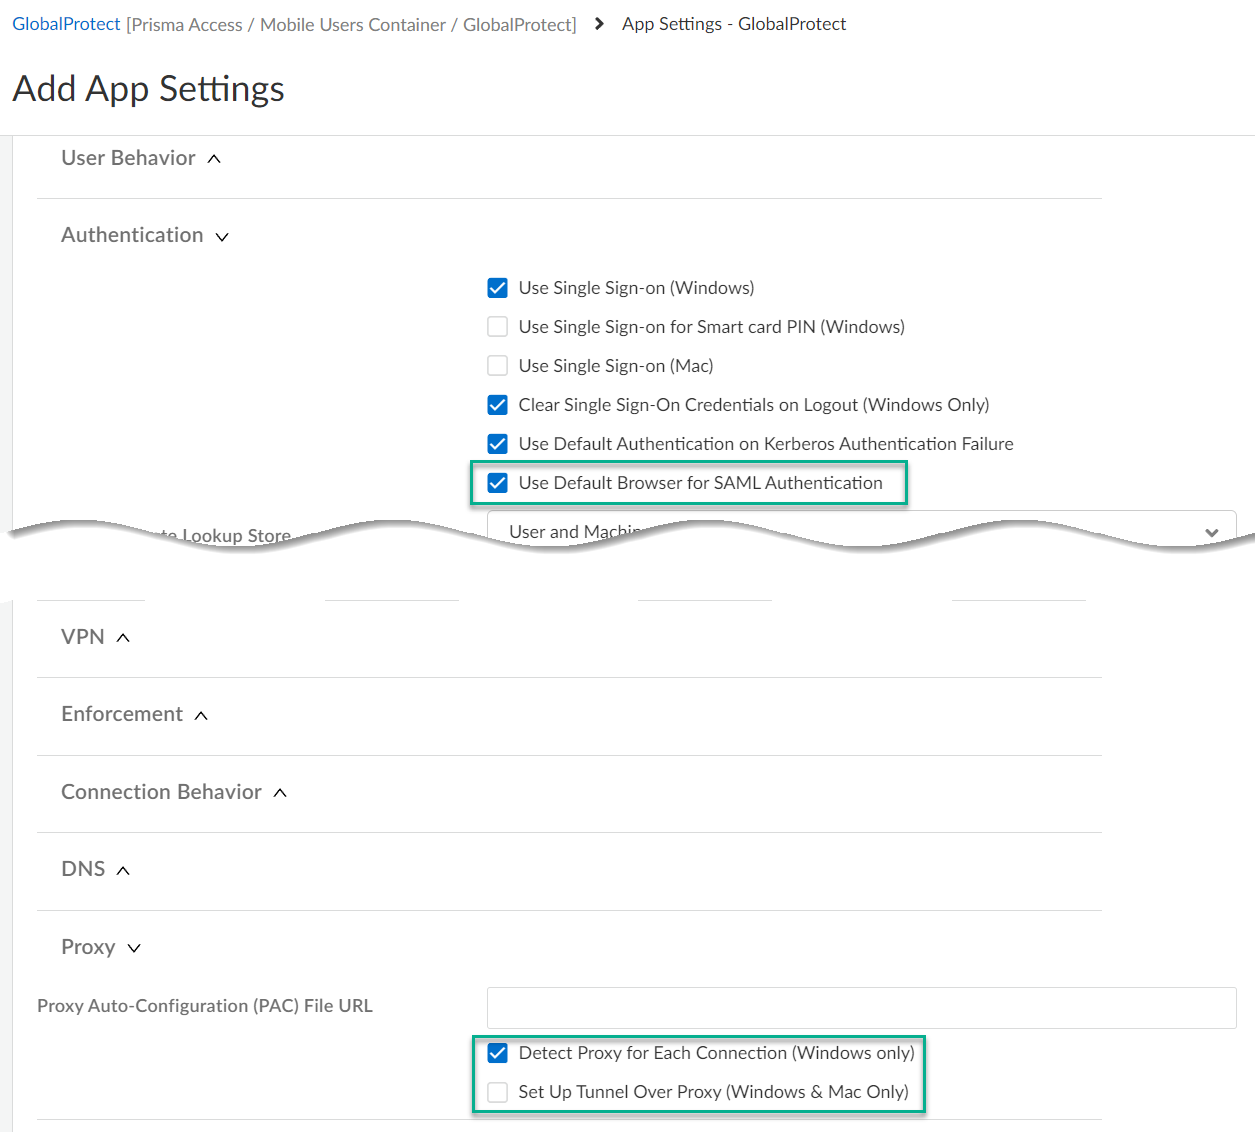Toggle Default Authentication on Kerberos Failure
The image size is (1255, 1132).
[x=497, y=444]
